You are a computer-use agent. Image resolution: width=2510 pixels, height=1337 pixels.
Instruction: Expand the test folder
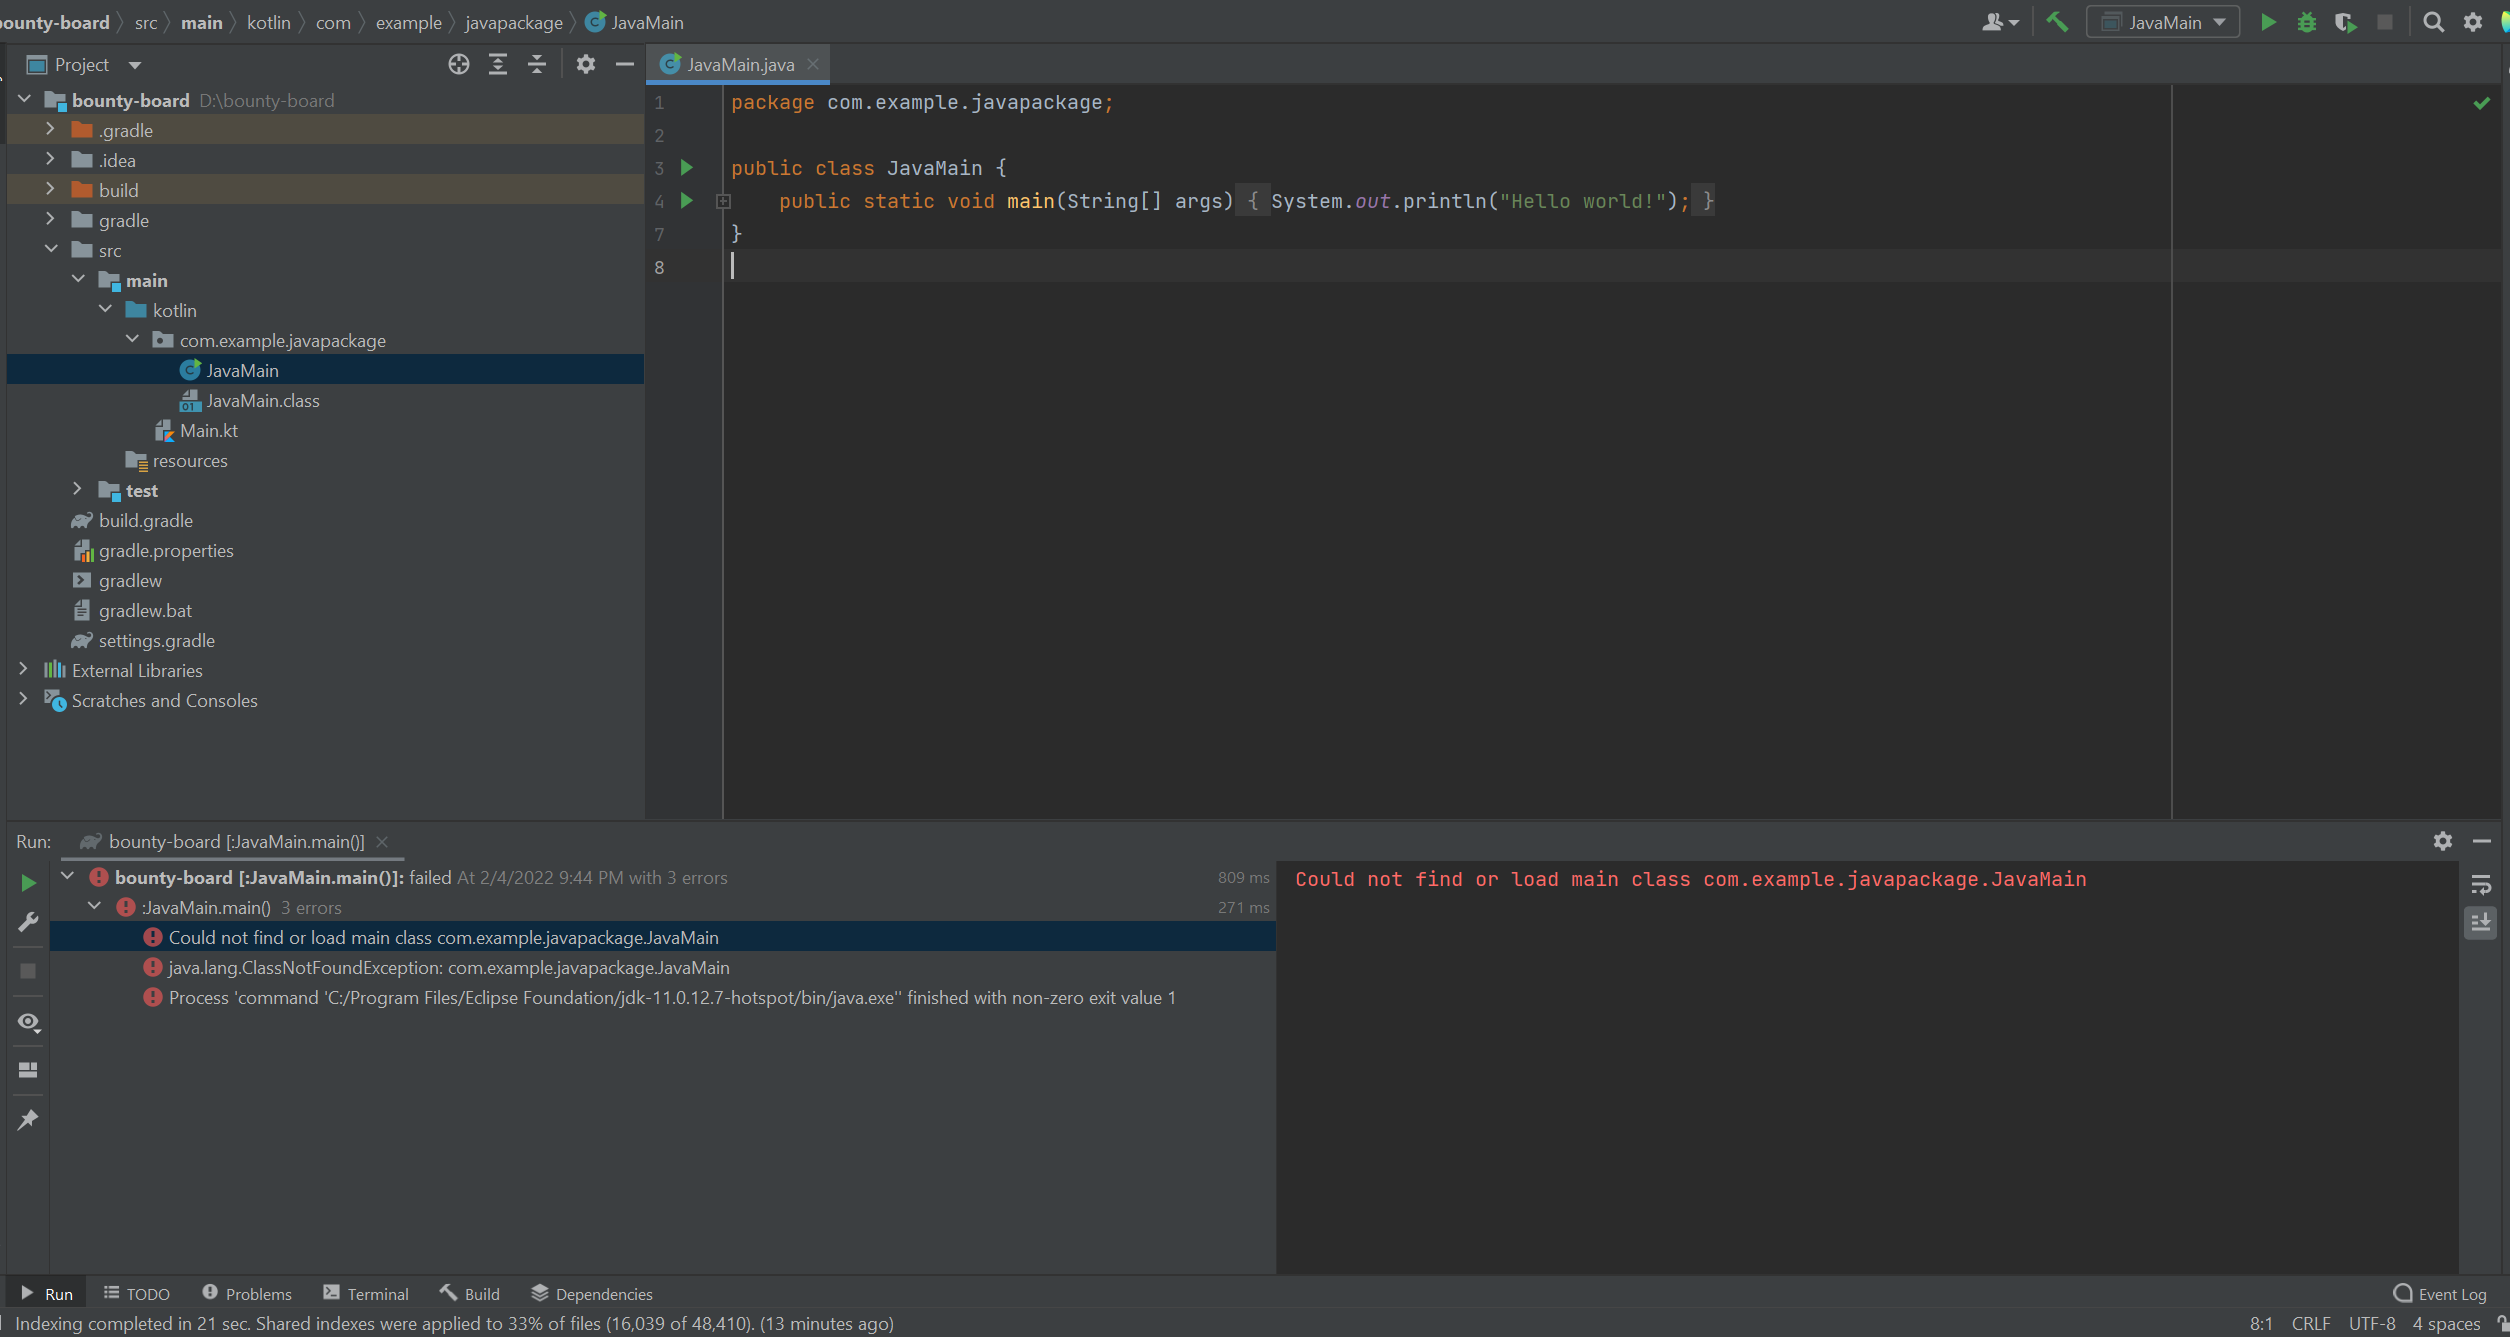click(x=77, y=489)
